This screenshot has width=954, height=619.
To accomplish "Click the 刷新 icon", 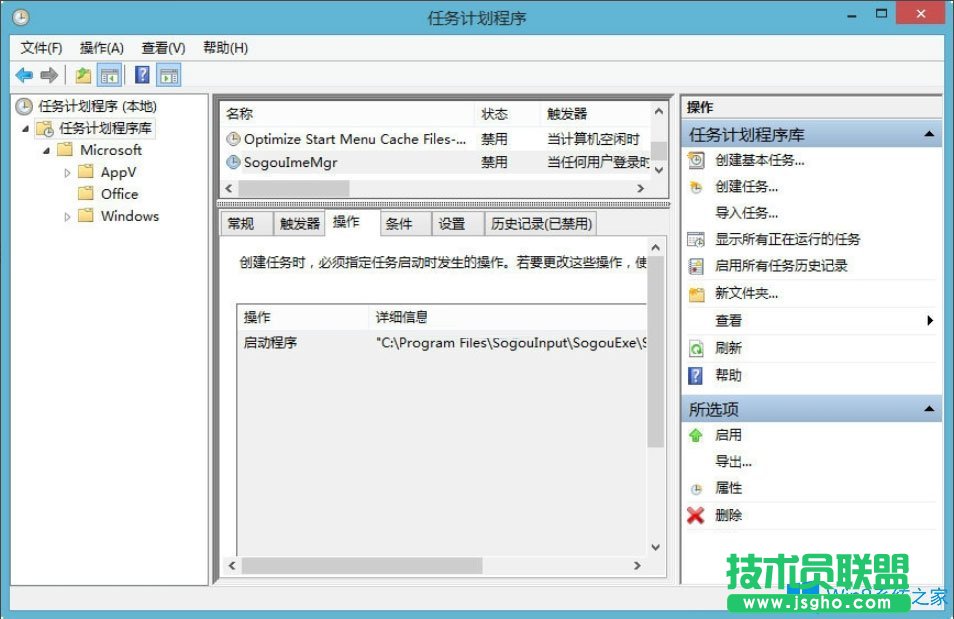I will point(698,348).
